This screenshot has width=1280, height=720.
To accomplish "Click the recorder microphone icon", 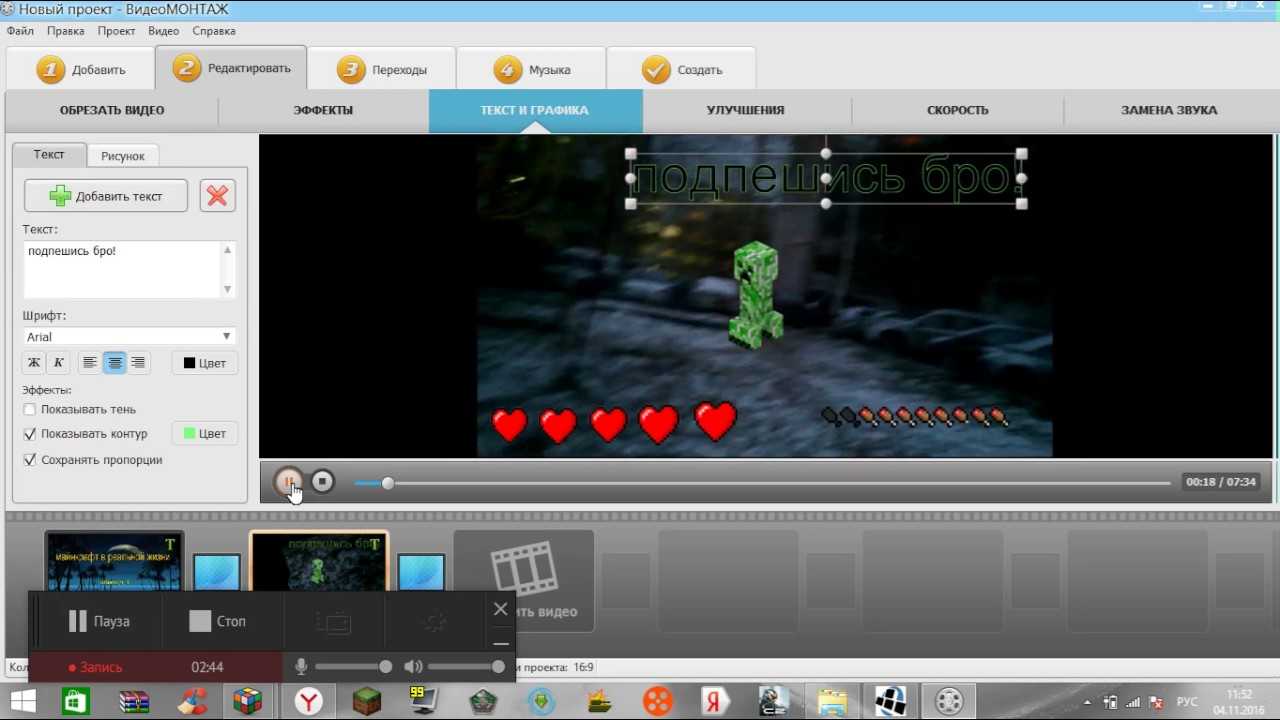I will (300, 667).
